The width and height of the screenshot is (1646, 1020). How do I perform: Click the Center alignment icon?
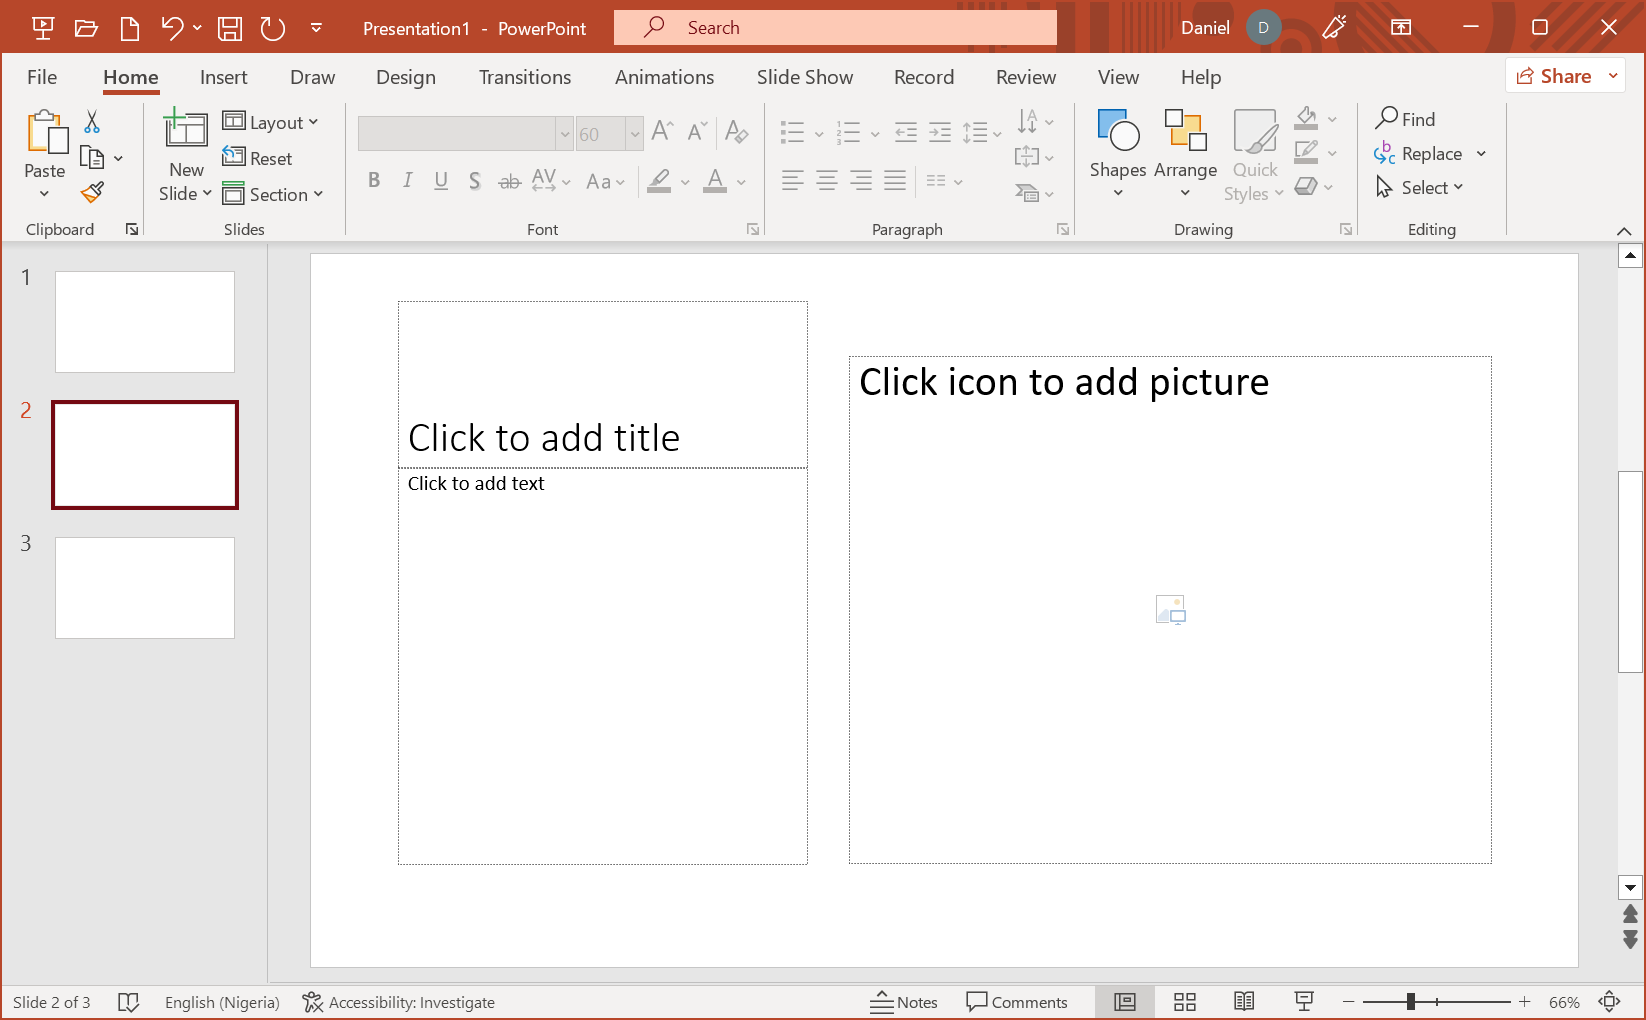coord(826,181)
